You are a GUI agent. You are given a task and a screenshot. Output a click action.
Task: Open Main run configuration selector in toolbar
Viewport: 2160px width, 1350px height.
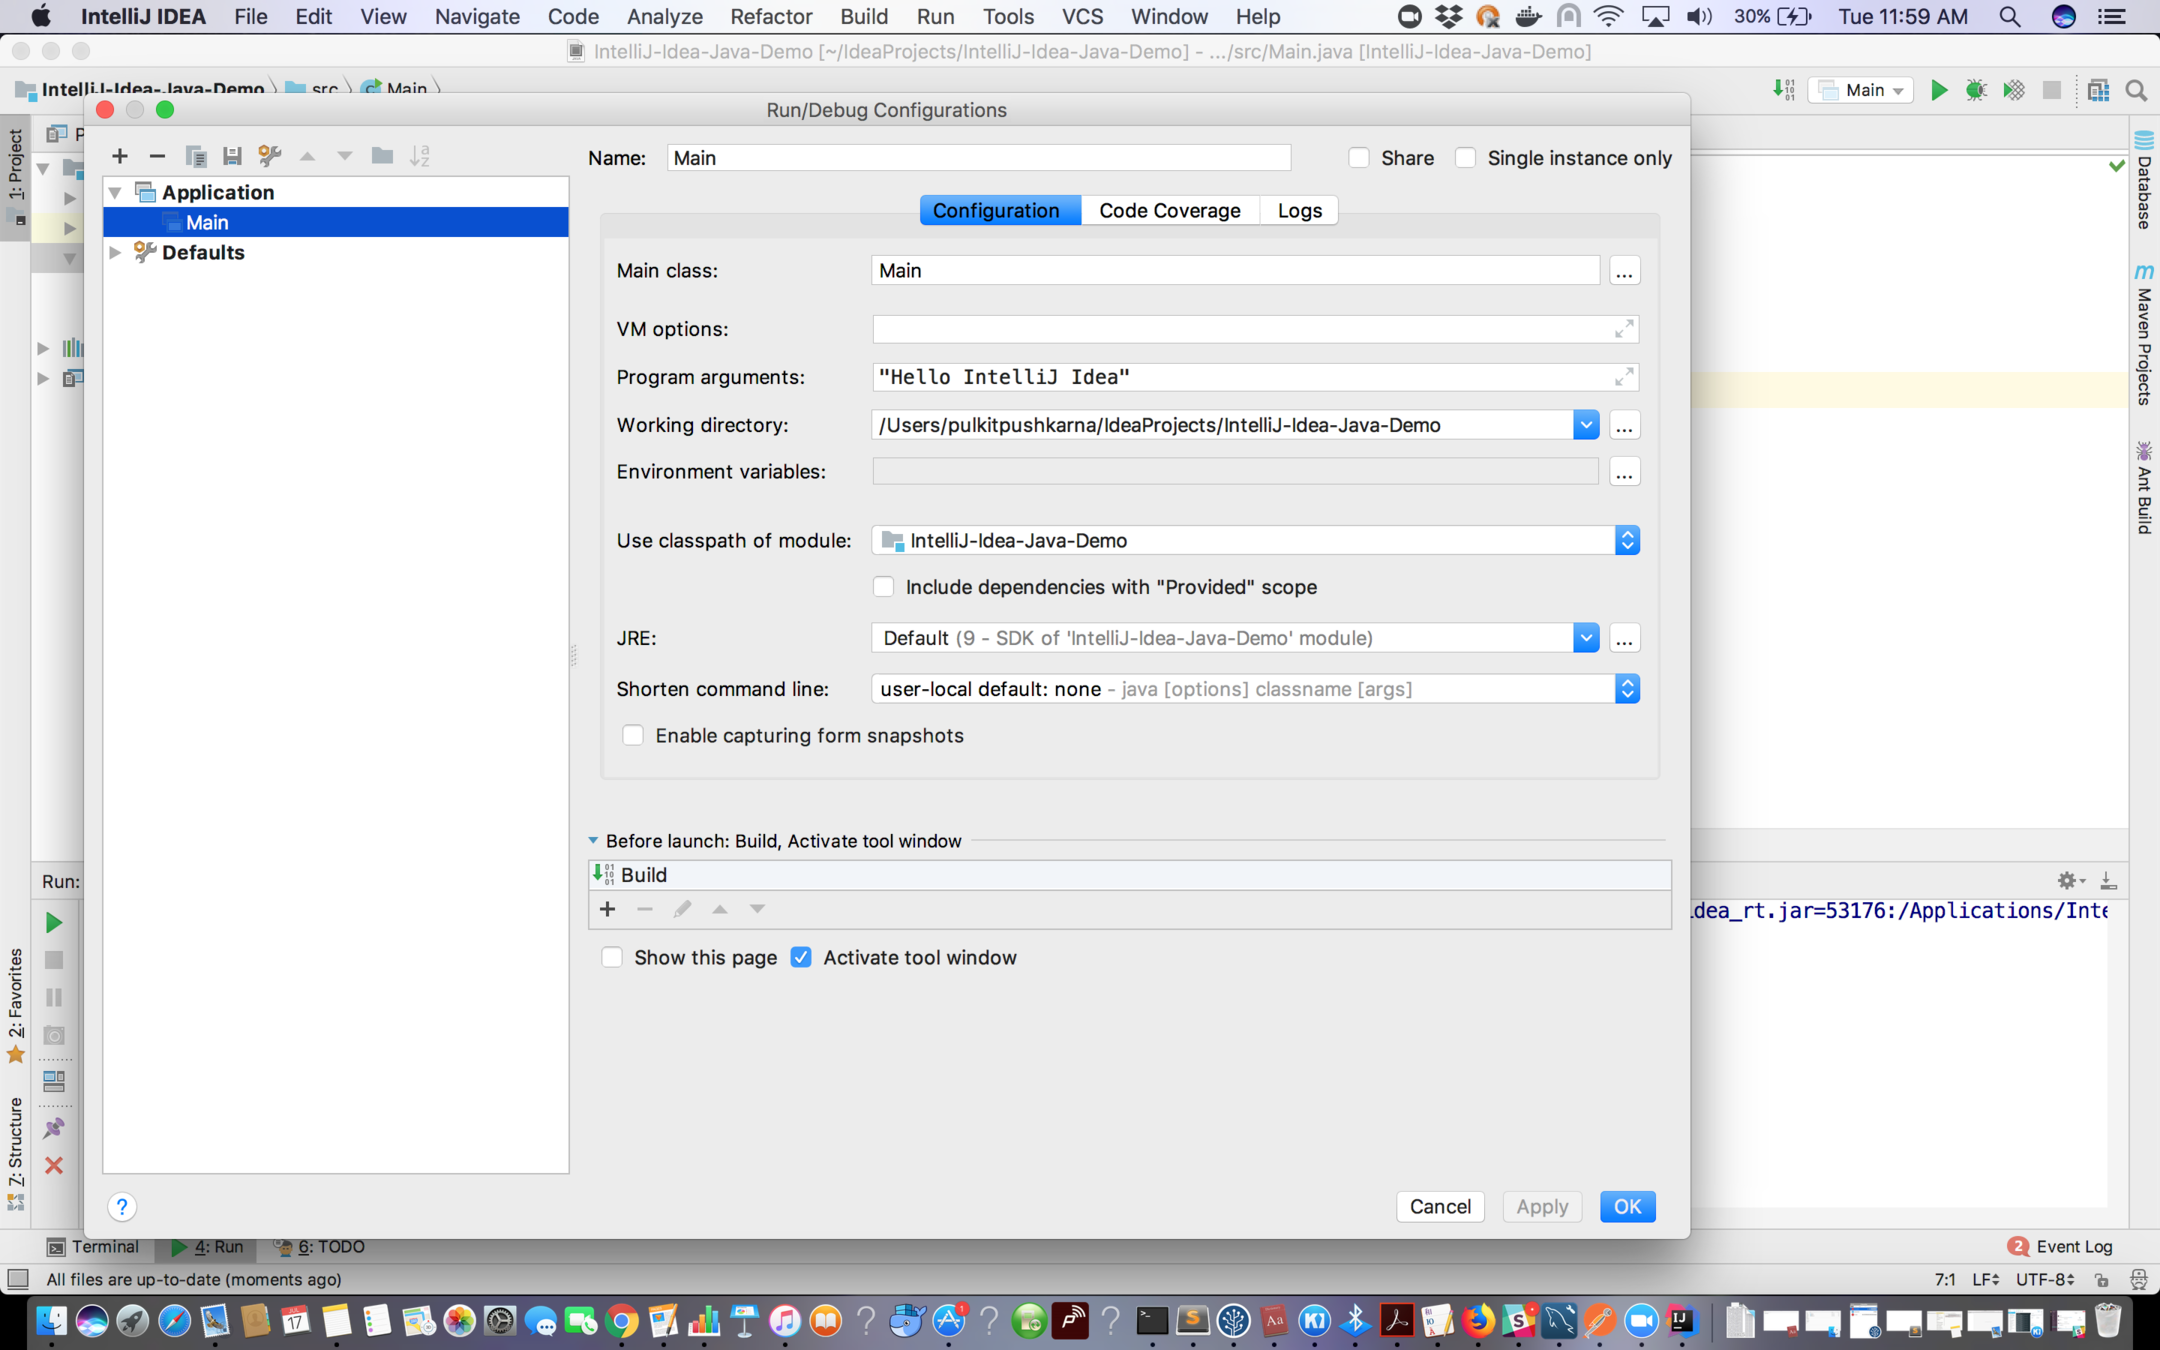tap(1861, 90)
